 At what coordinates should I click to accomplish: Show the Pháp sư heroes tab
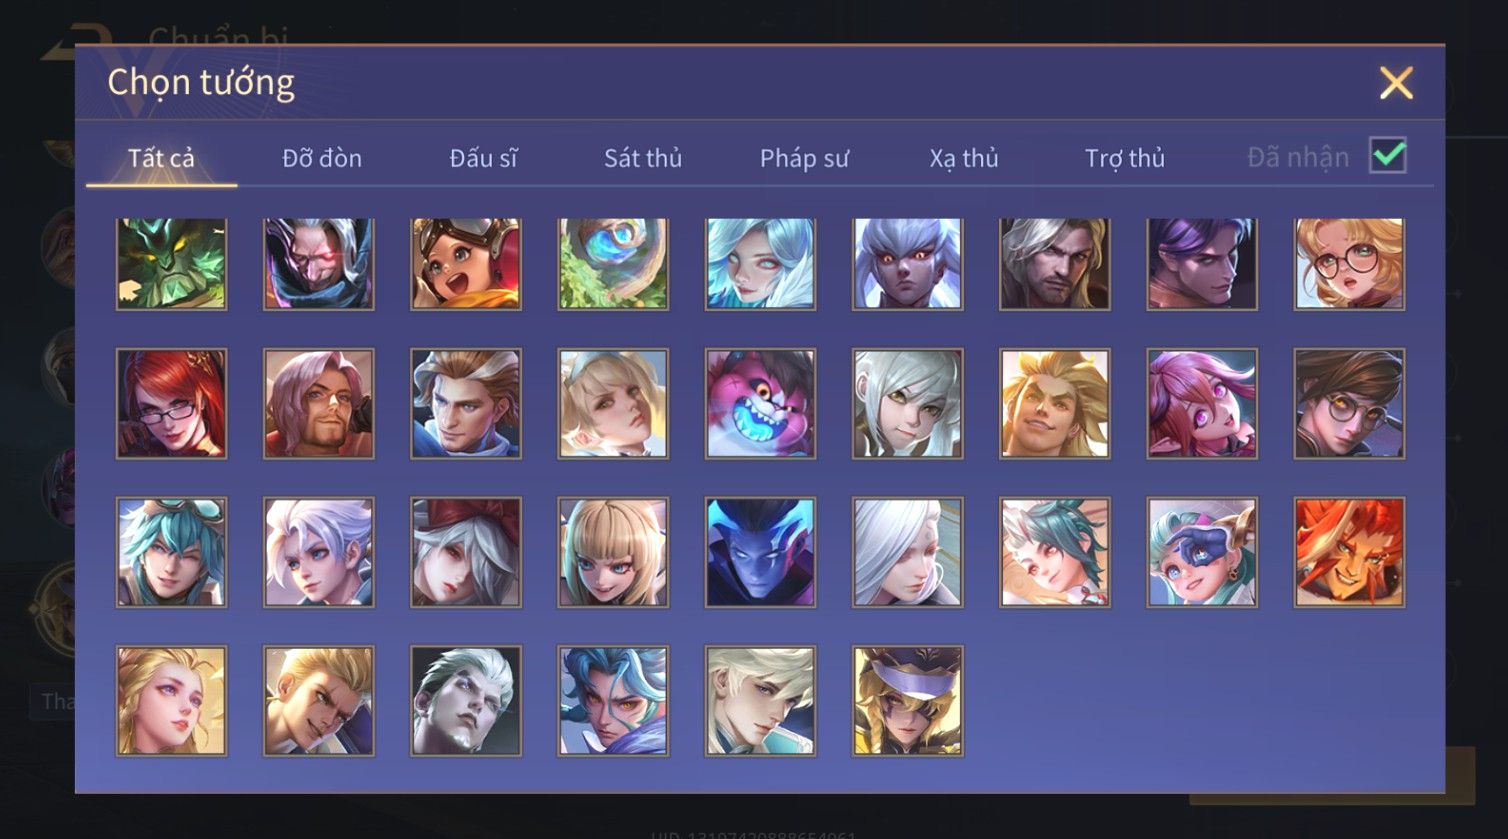(804, 158)
